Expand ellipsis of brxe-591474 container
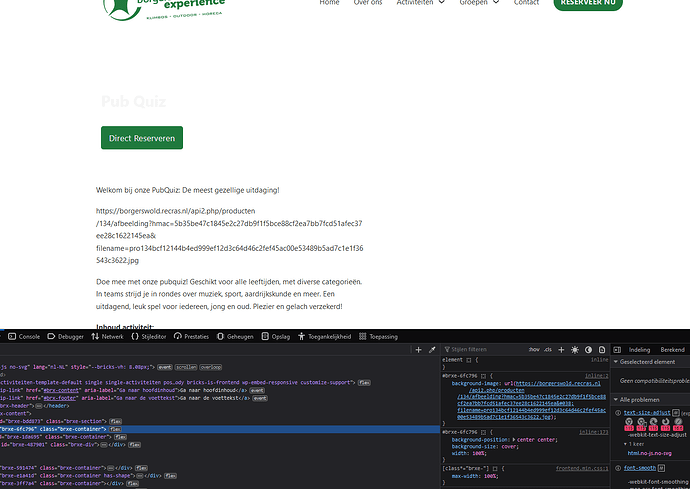 tap(110, 468)
